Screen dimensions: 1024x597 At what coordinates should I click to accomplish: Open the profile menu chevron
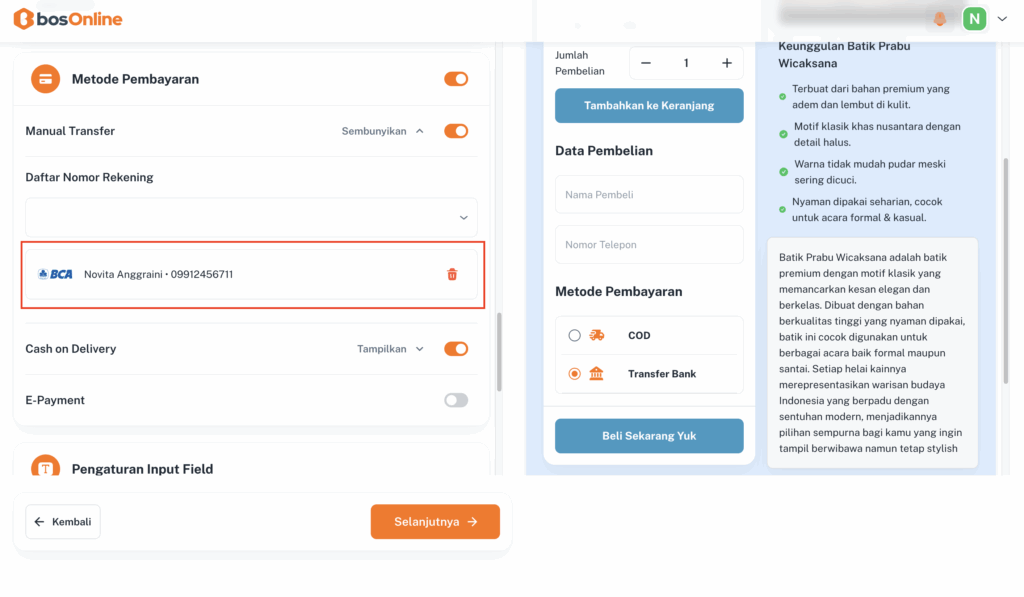point(1003,19)
